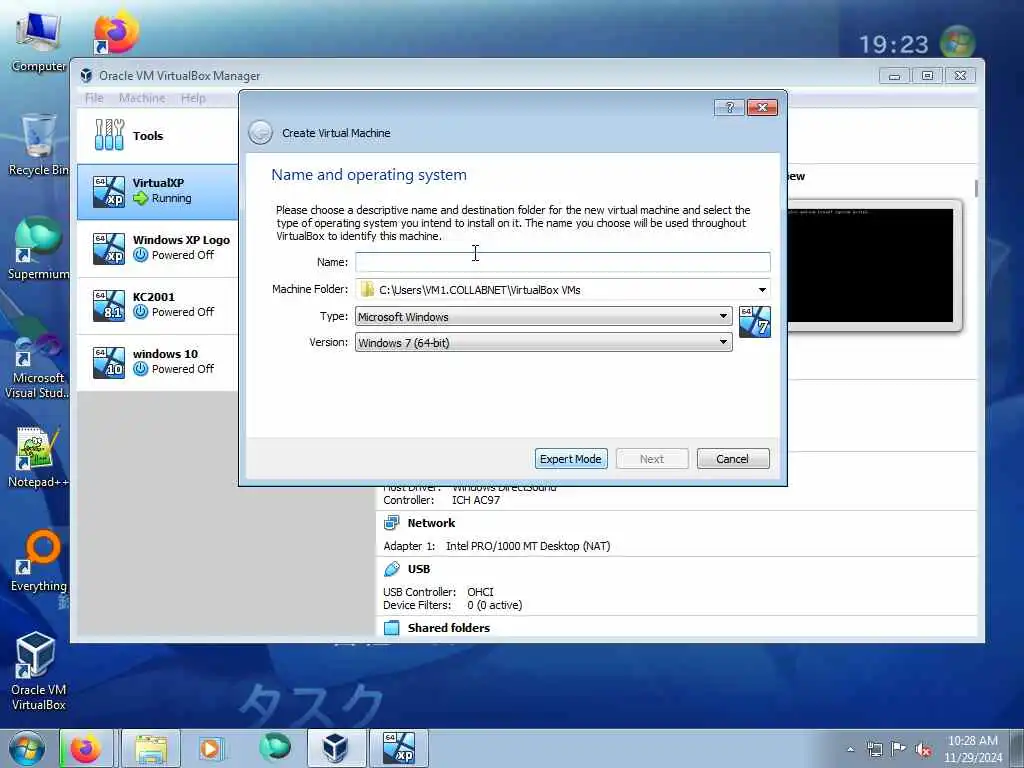The width and height of the screenshot is (1024, 768).
Task: Minimize the VirtualBox Manager window
Action: pos(895,76)
